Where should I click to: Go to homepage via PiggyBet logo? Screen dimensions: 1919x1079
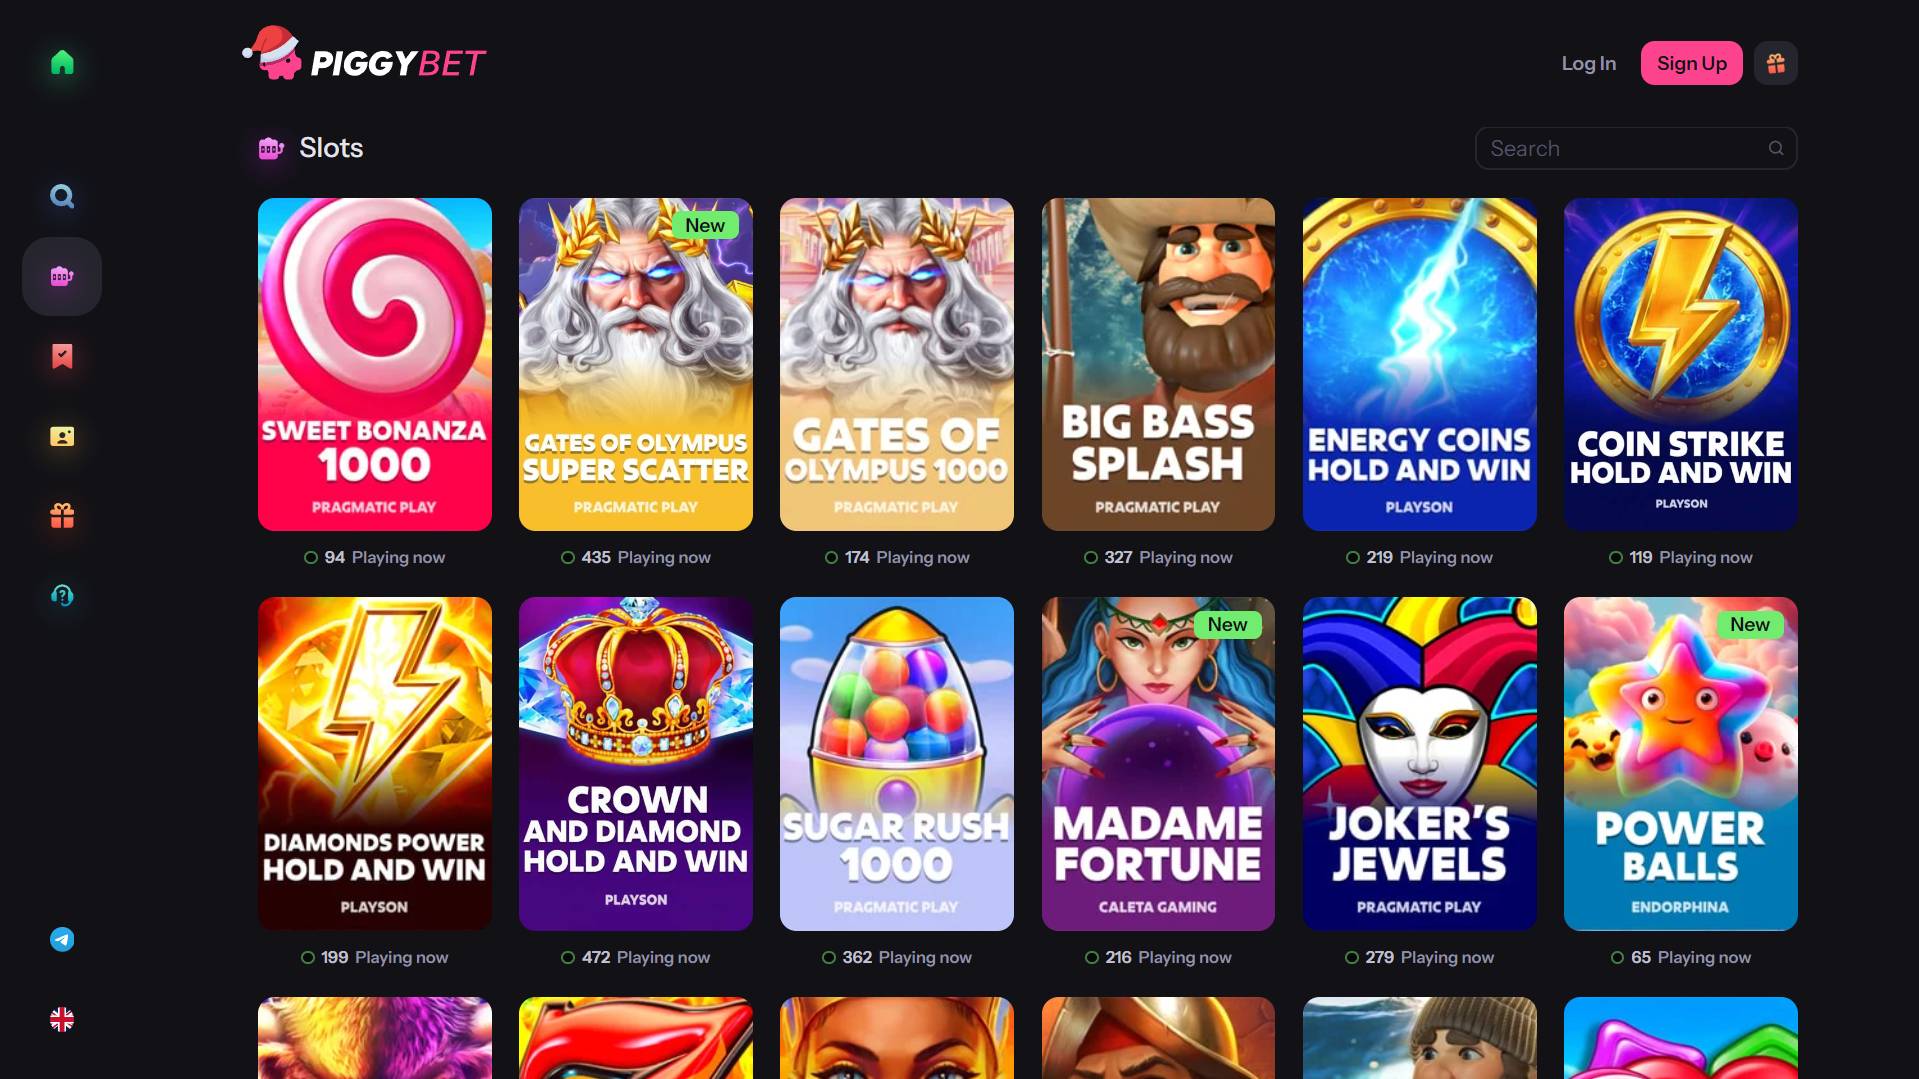click(x=364, y=55)
